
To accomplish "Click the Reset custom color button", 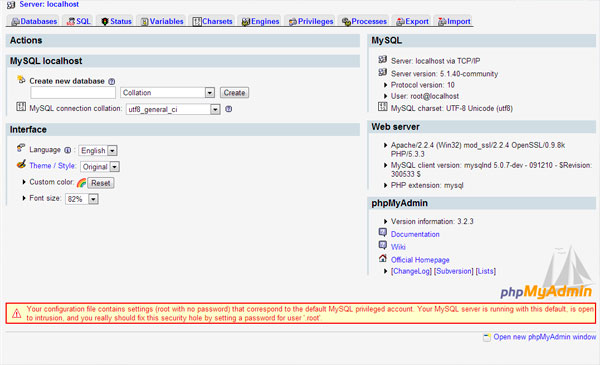I will coord(101,183).
